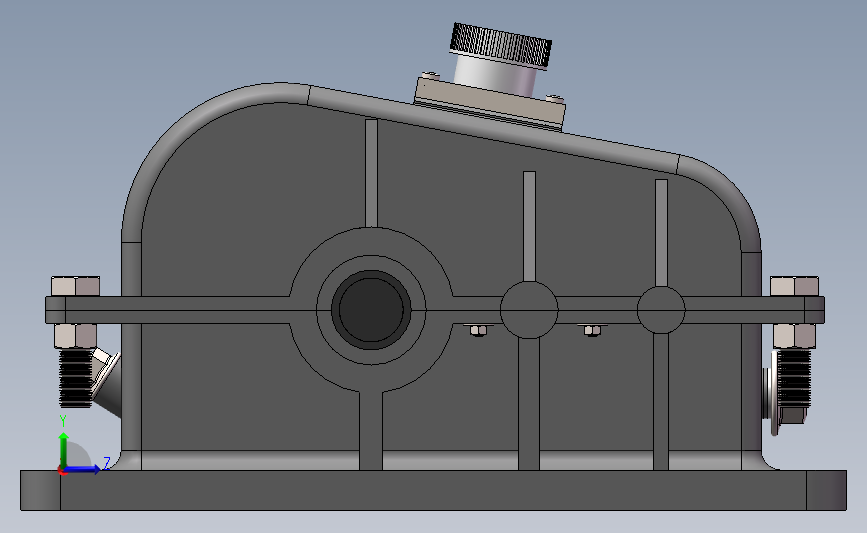Screen dimensions: 867x533
Task: Select the left threaded bolt shank
Action: click(75, 378)
